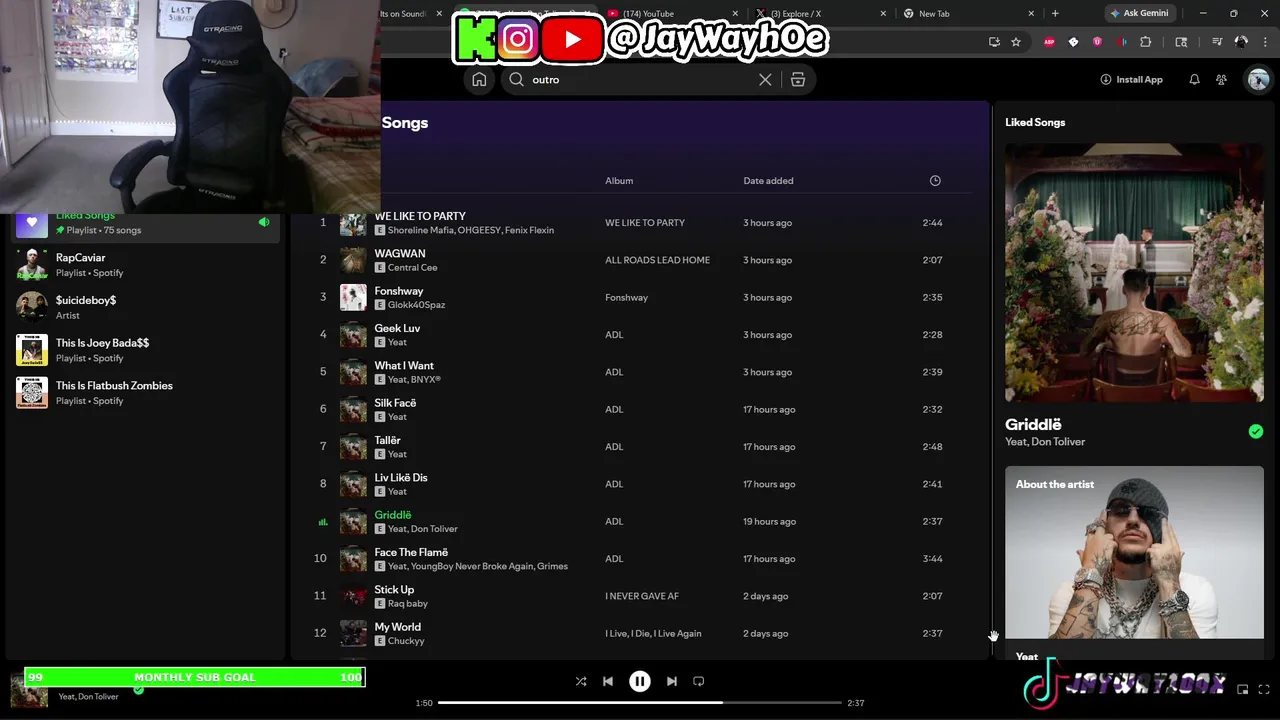Image resolution: width=1280 pixels, height=720 pixels.
Task: Select the WAGWAN track row
Action: pyautogui.click(x=640, y=260)
